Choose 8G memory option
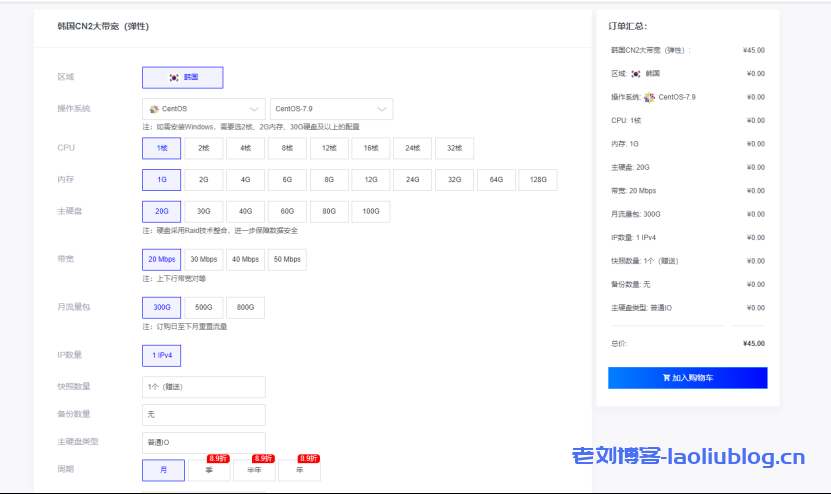 (329, 180)
